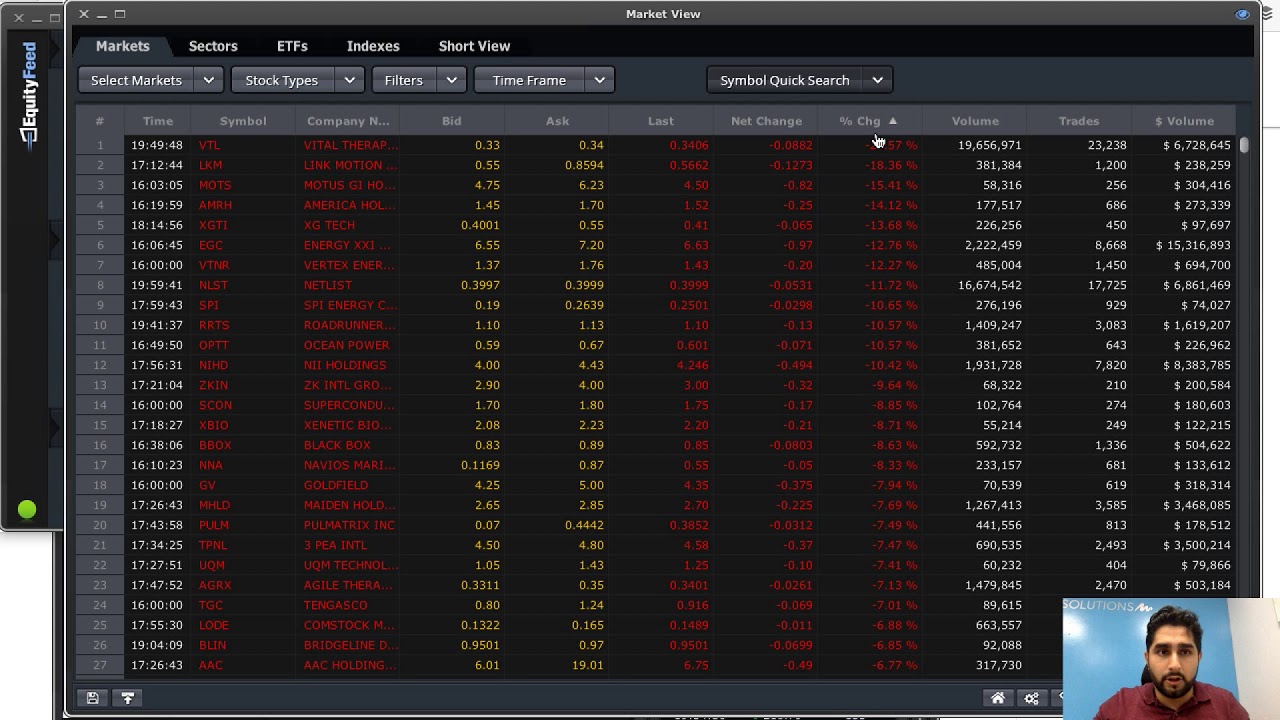Switch to the Sectors tab

click(x=213, y=46)
